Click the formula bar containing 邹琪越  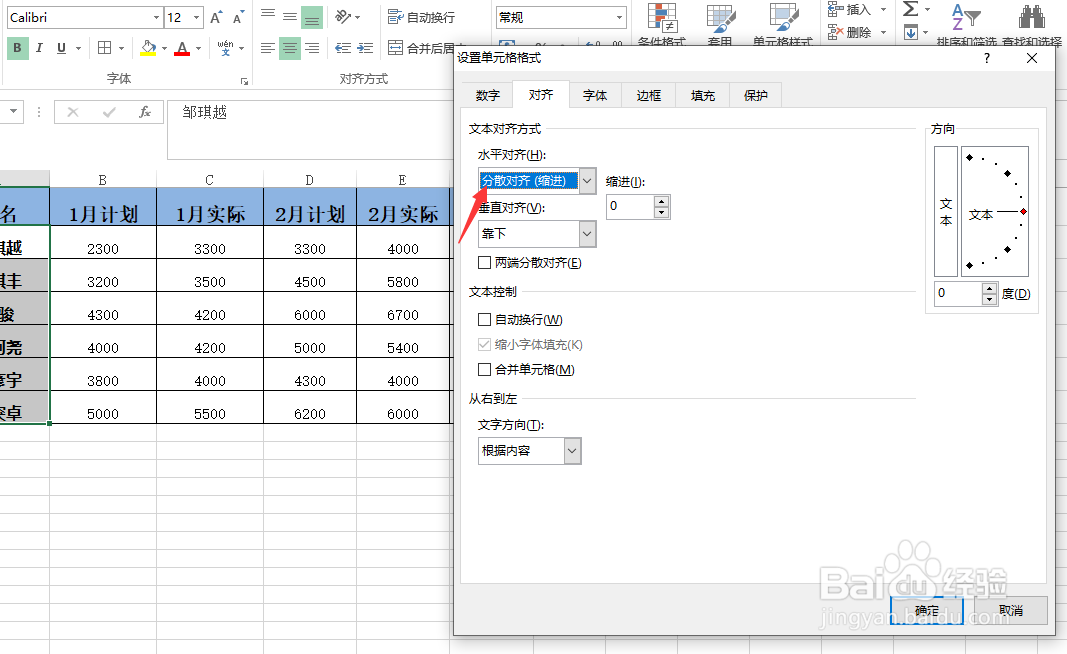click(x=310, y=129)
